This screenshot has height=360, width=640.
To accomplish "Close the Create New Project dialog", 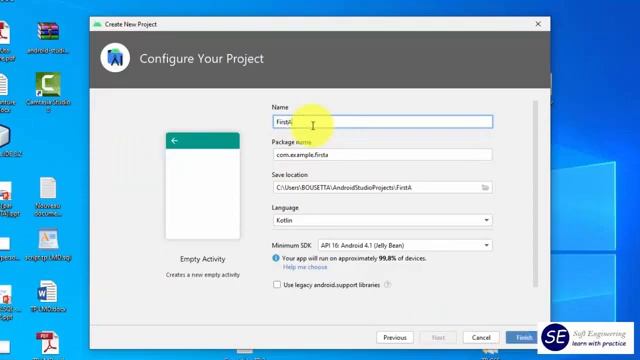I will coord(538,24).
